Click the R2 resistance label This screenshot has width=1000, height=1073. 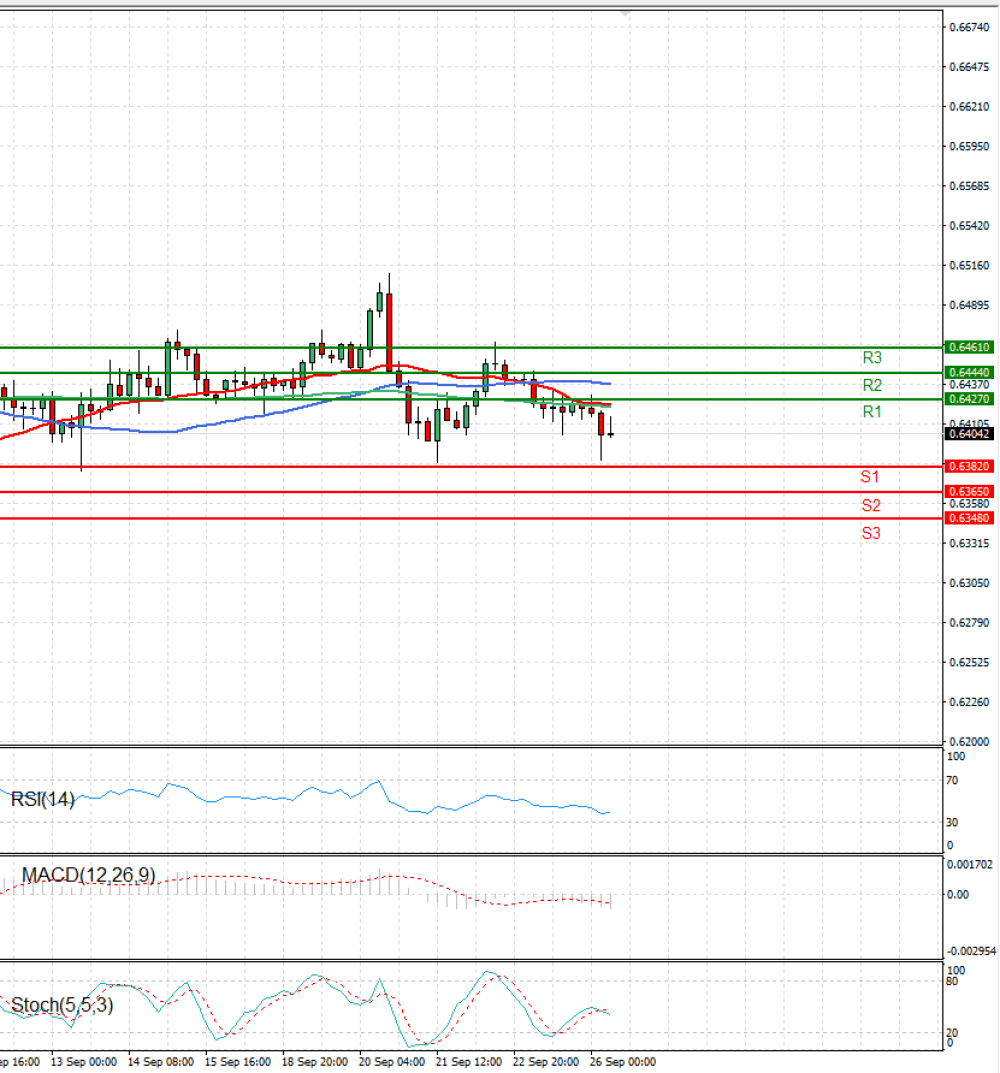click(872, 385)
